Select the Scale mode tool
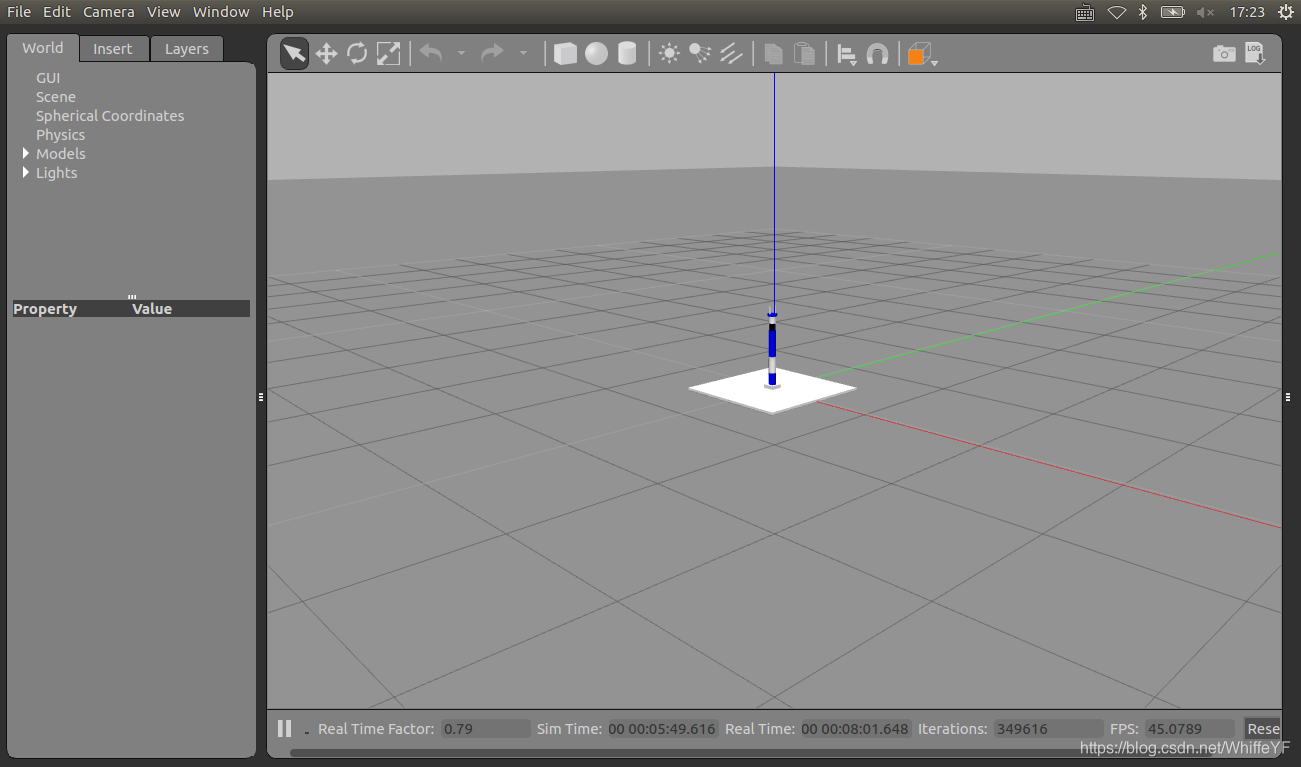This screenshot has width=1301, height=767. tap(388, 53)
